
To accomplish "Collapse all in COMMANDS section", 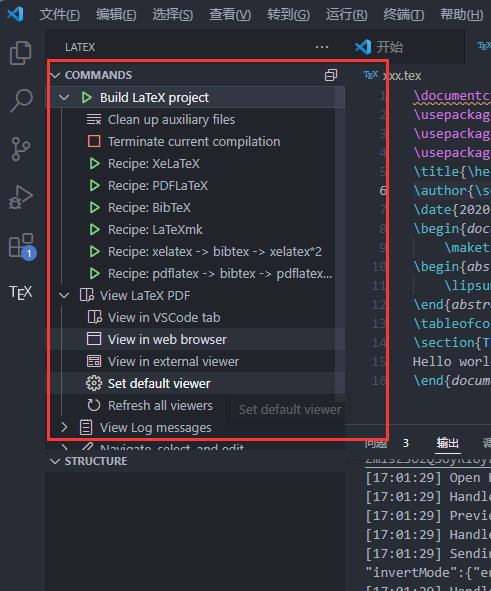I will [x=331, y=75].
